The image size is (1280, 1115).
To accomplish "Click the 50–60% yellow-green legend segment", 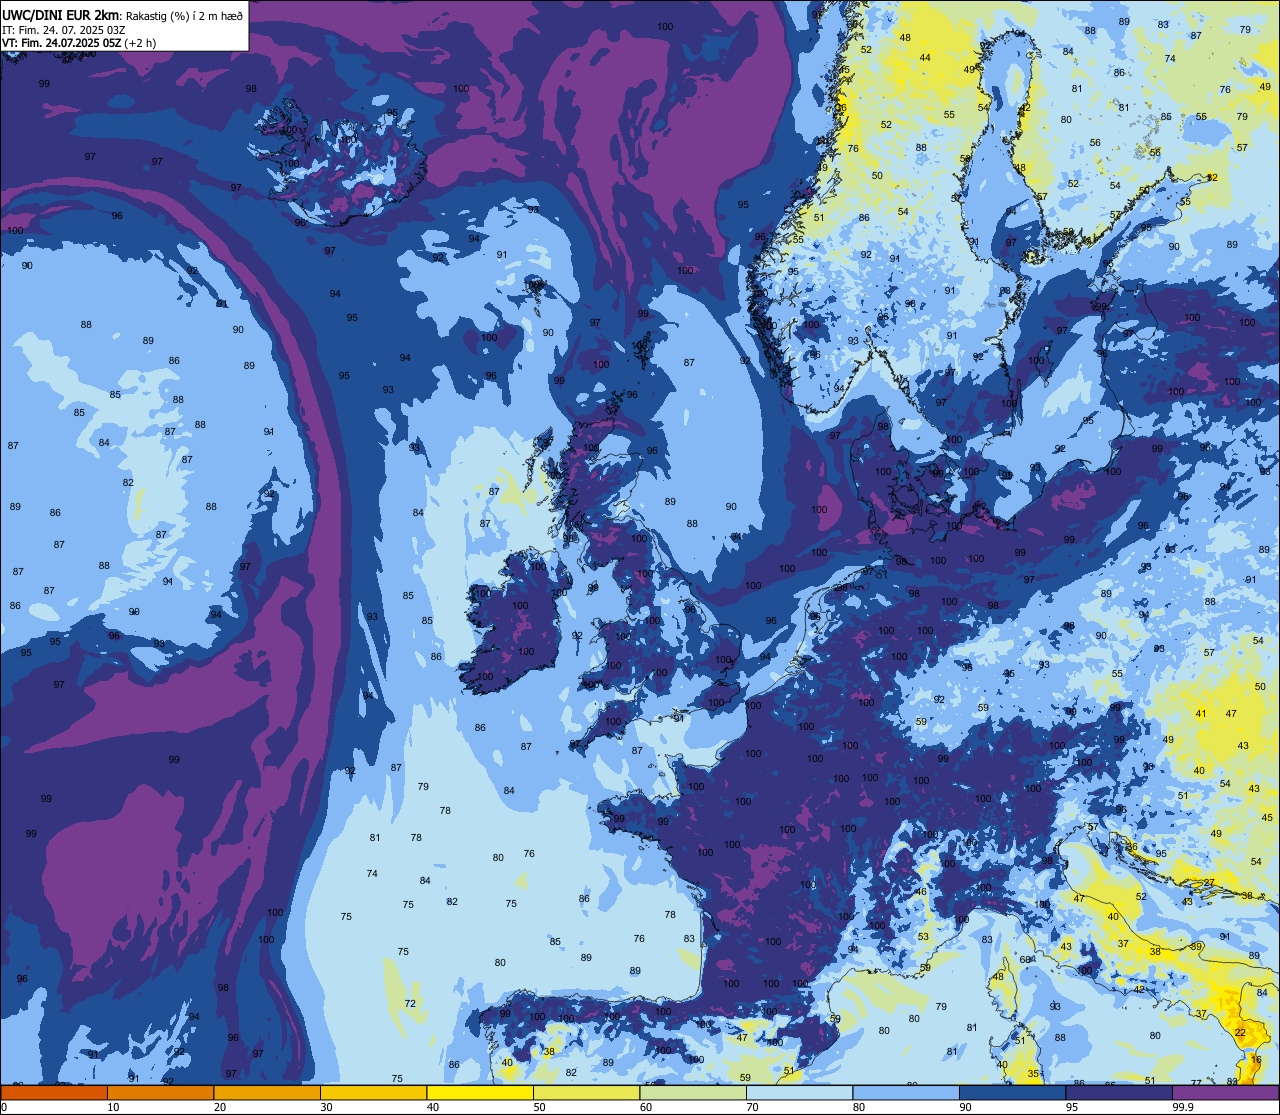I will (x=586, y=1092).
